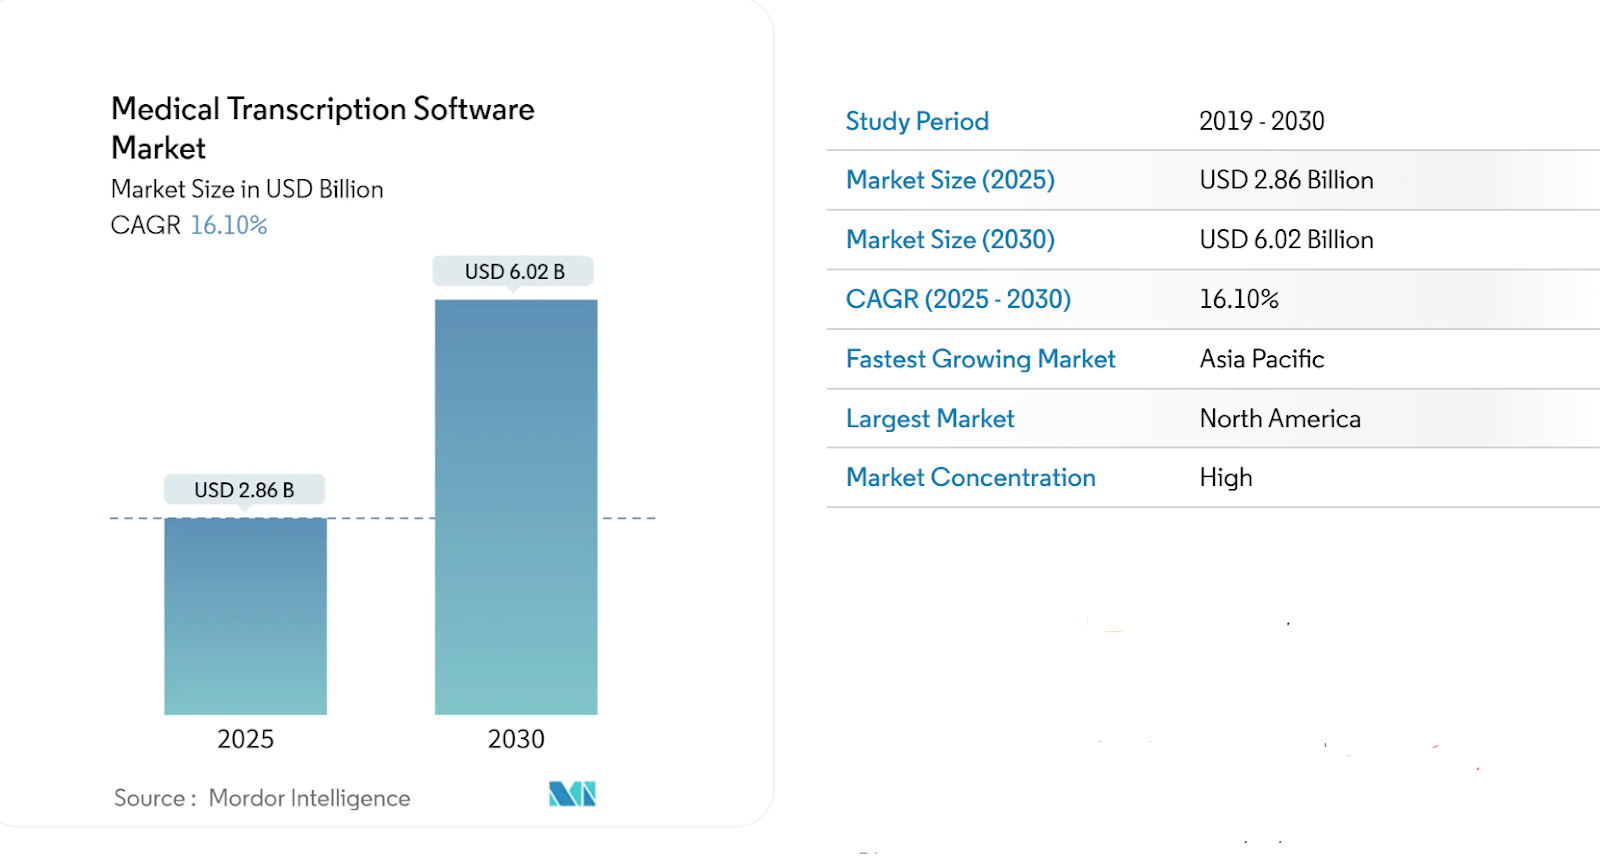Viewport: 1600px width, 868px height.
Task: Click the 2030 market size bar
Action: (x=516, y=507)
